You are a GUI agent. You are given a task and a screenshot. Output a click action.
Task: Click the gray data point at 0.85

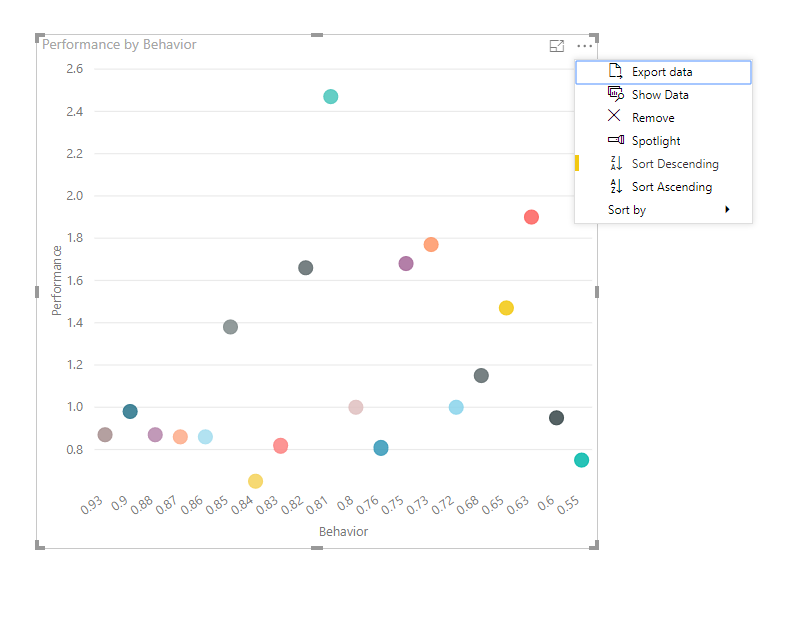[230, 327]
